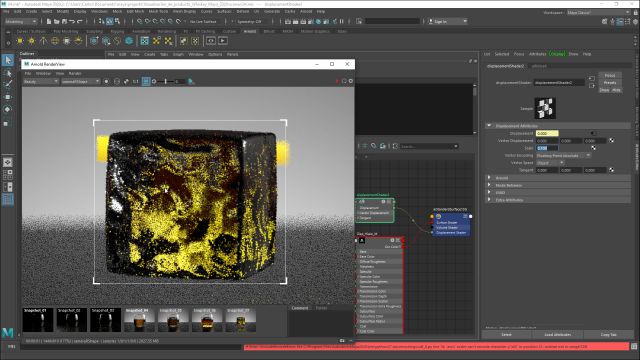This screenshot has width=640, height=360.
Task: Select the arrow Select tool
Action: pos(8,60)
